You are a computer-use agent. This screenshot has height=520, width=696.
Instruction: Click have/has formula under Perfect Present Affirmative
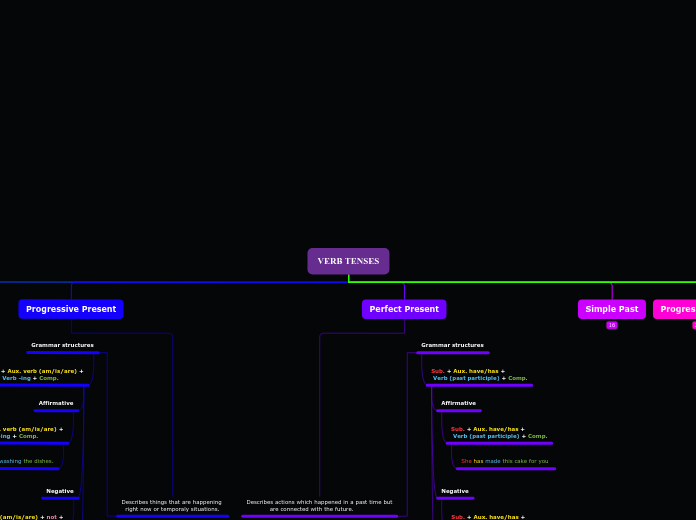pyautogui.click(x=499, y=433)
